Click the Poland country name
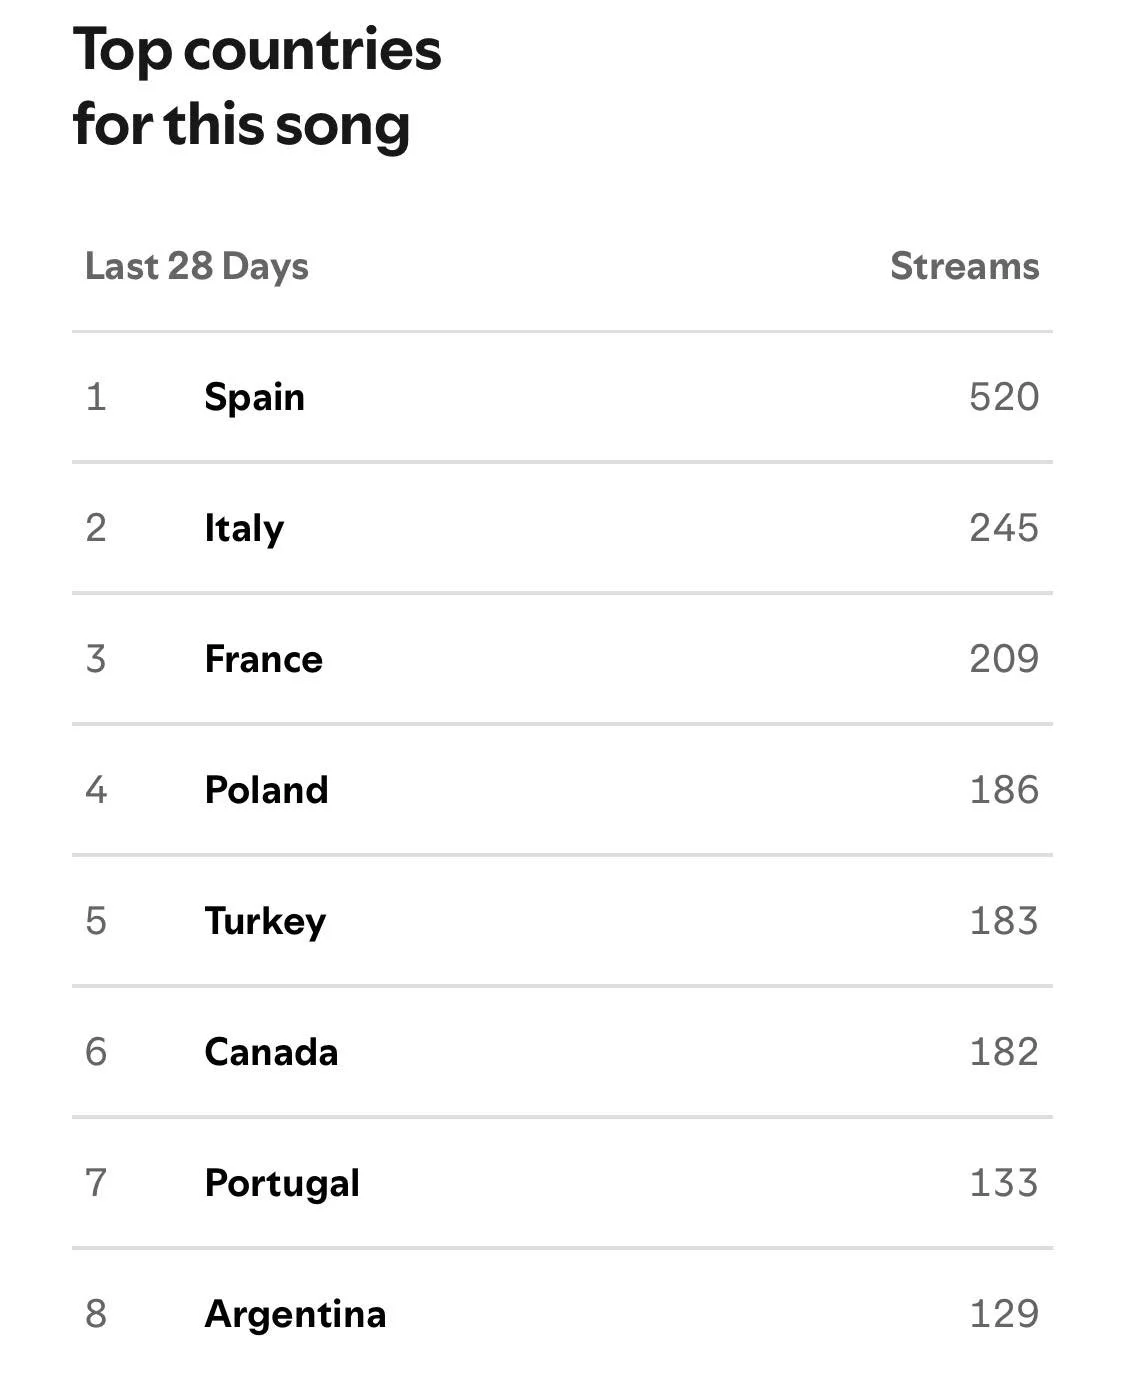Image resolution: width=1125 pixels, height=1375 pixels. [266, 790]
